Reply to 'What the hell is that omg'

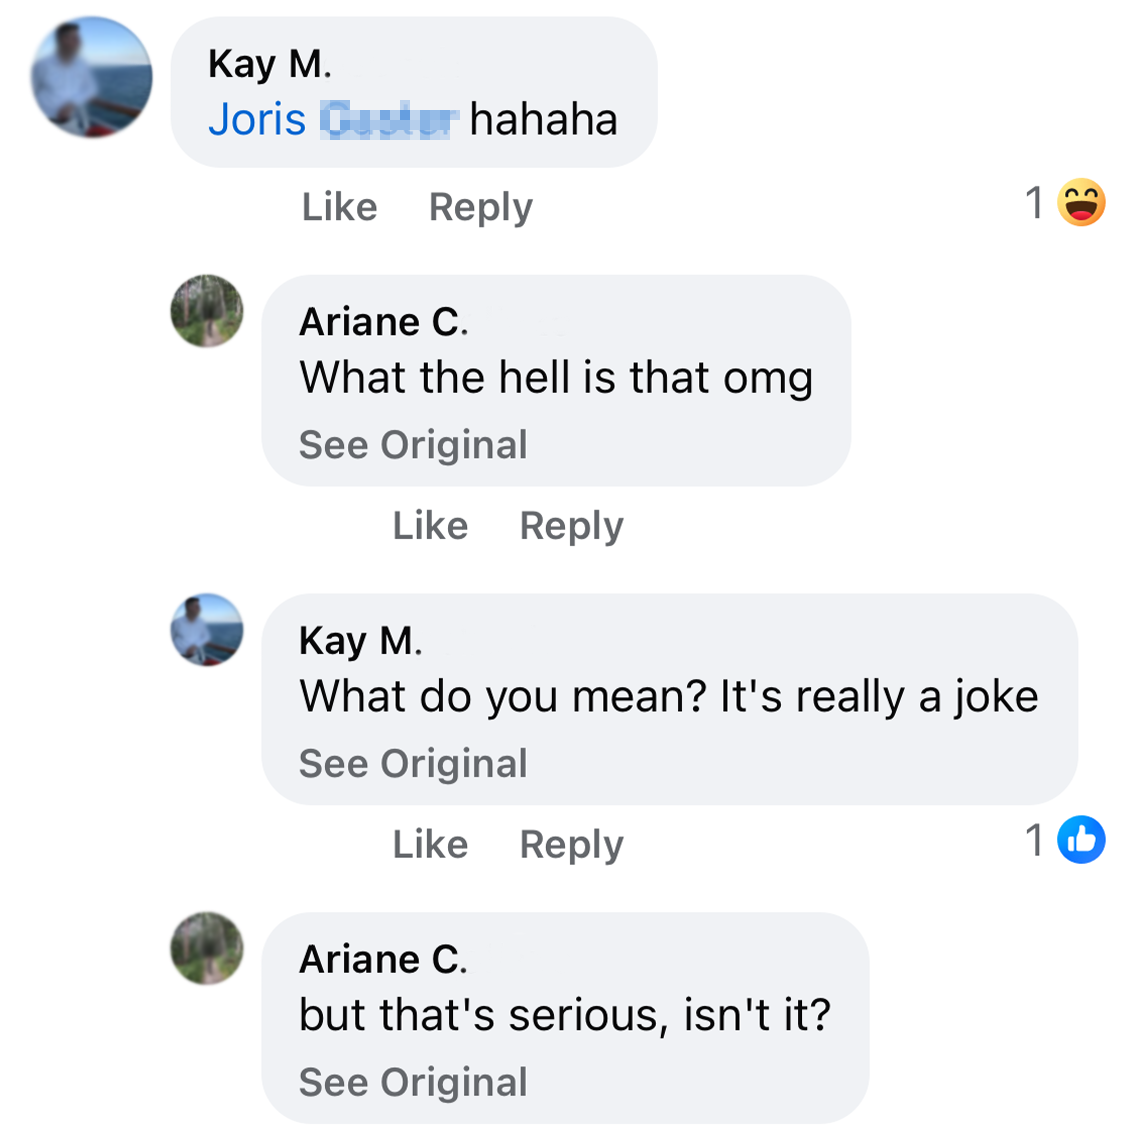pos(571,526)
